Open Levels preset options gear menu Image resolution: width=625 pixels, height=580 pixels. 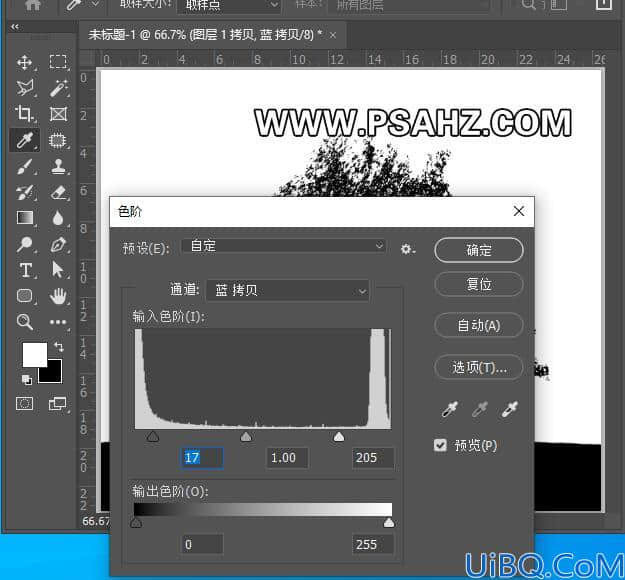point(408,249)
